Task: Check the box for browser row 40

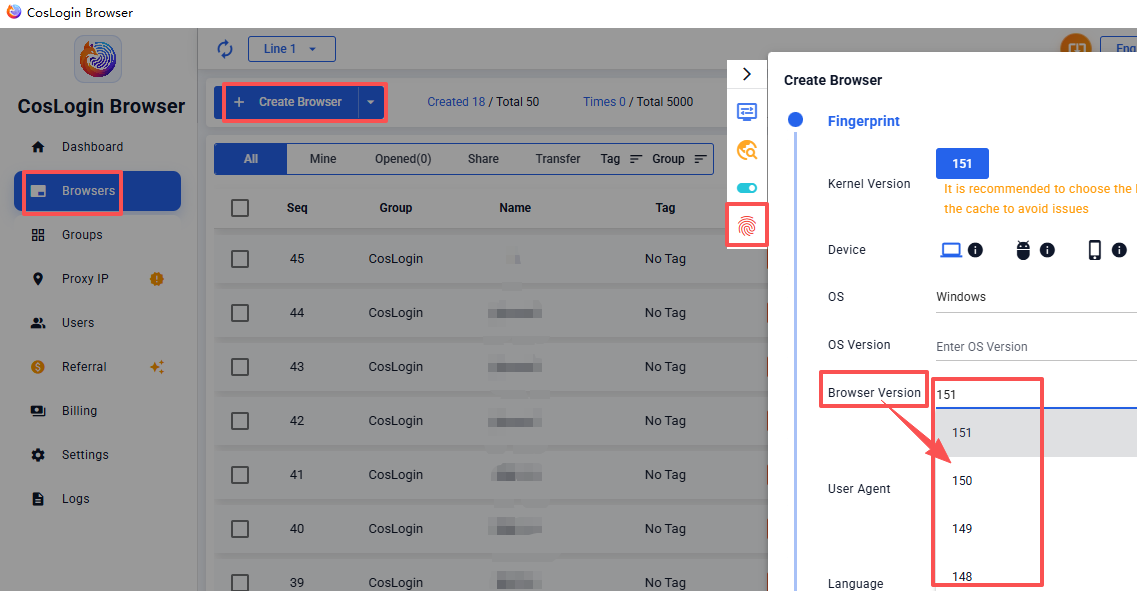Action: tap(240, 529)
